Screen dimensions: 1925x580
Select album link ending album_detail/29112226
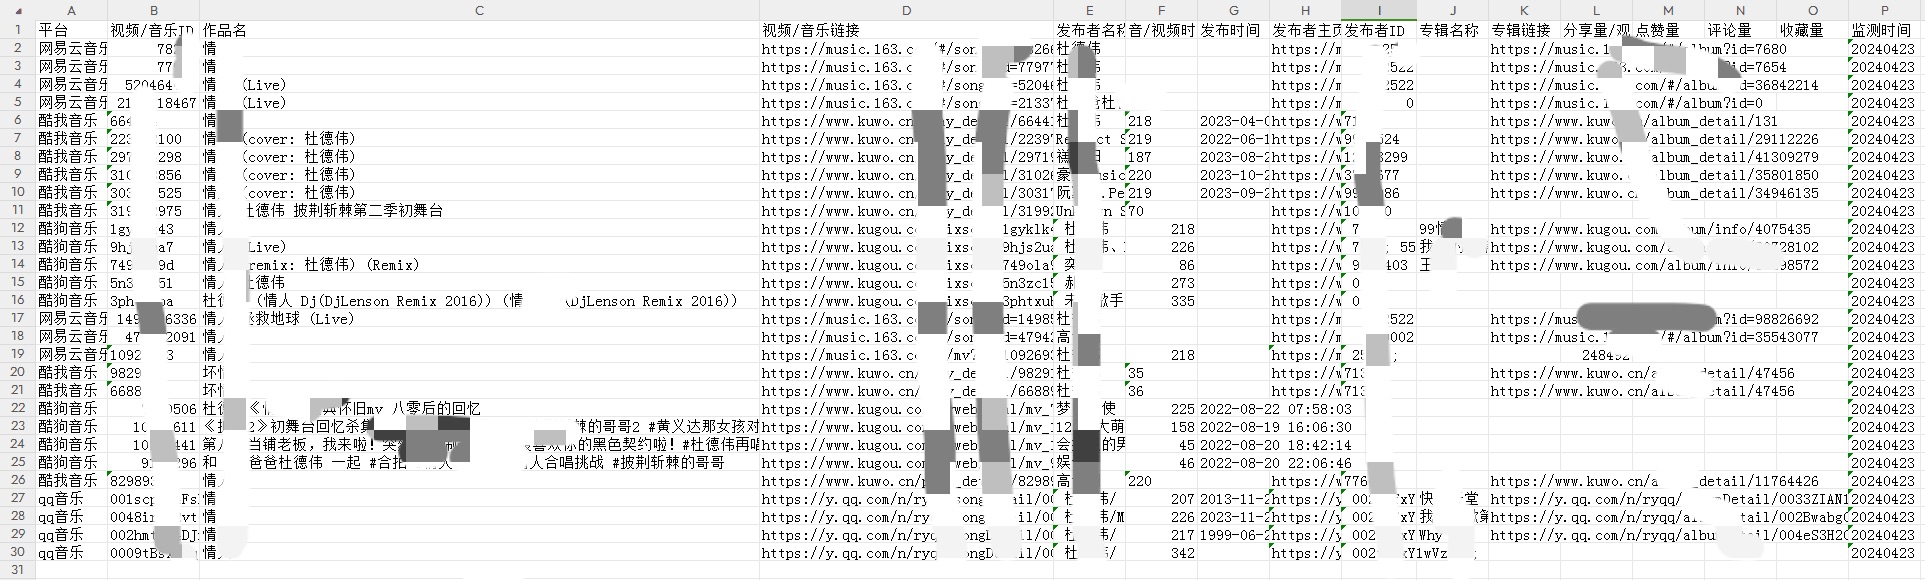[x=1654, y=138]
